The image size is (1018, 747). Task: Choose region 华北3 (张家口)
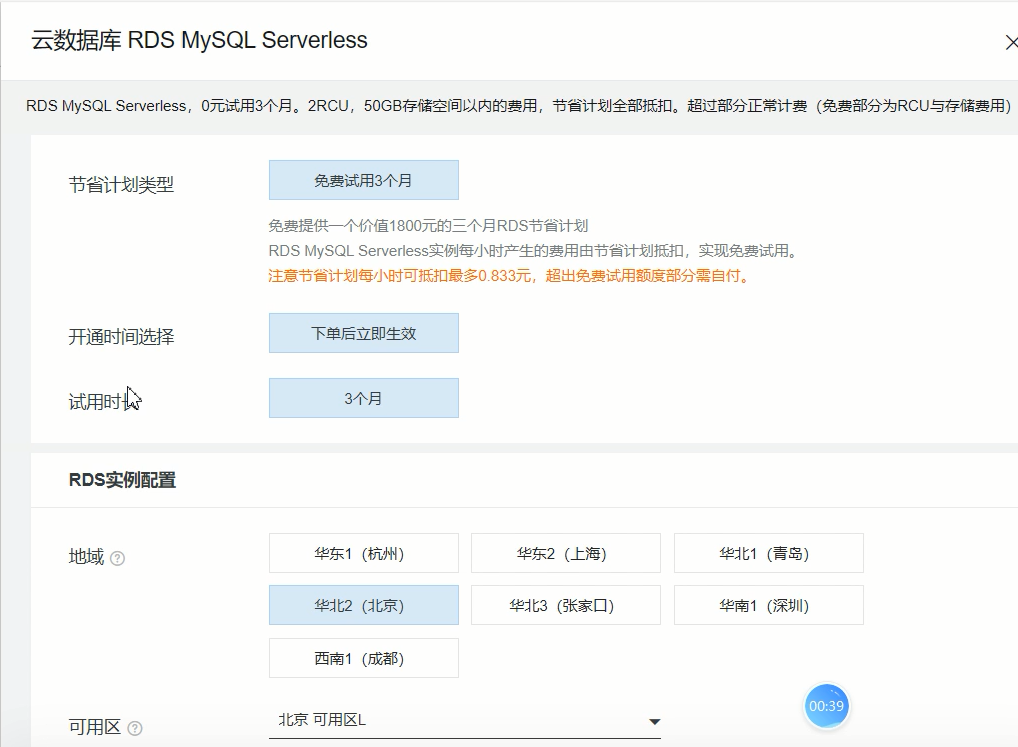coord(565,605)
